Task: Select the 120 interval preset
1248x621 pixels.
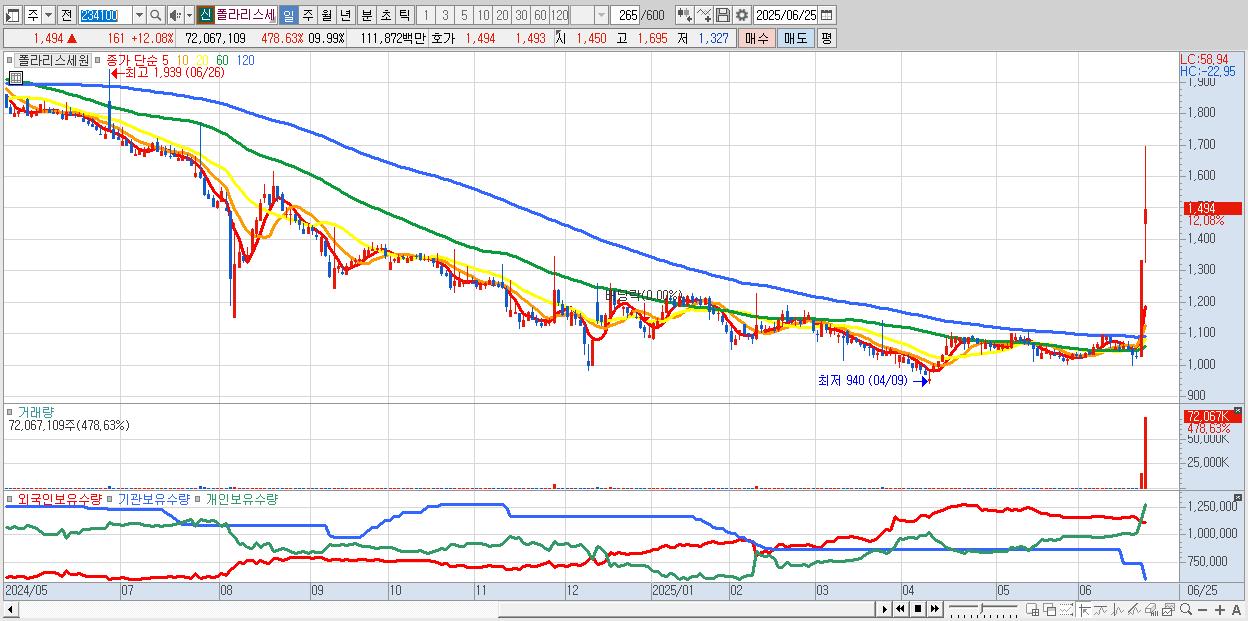Action: pos(559,15)
